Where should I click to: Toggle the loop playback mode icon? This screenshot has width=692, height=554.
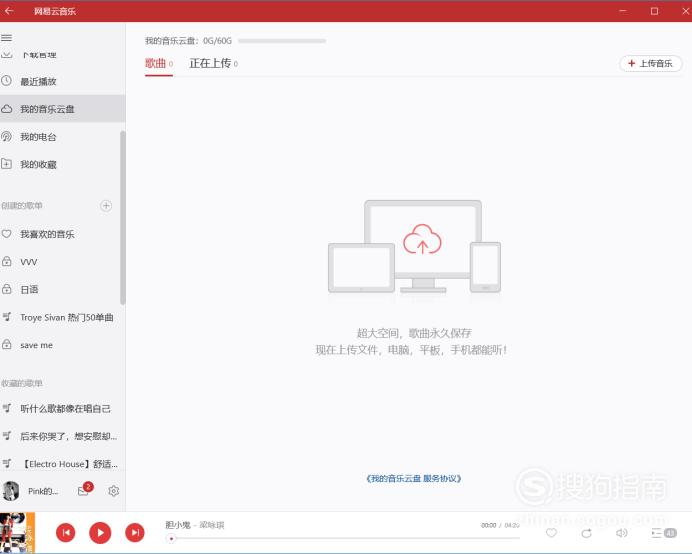point(586,533)
